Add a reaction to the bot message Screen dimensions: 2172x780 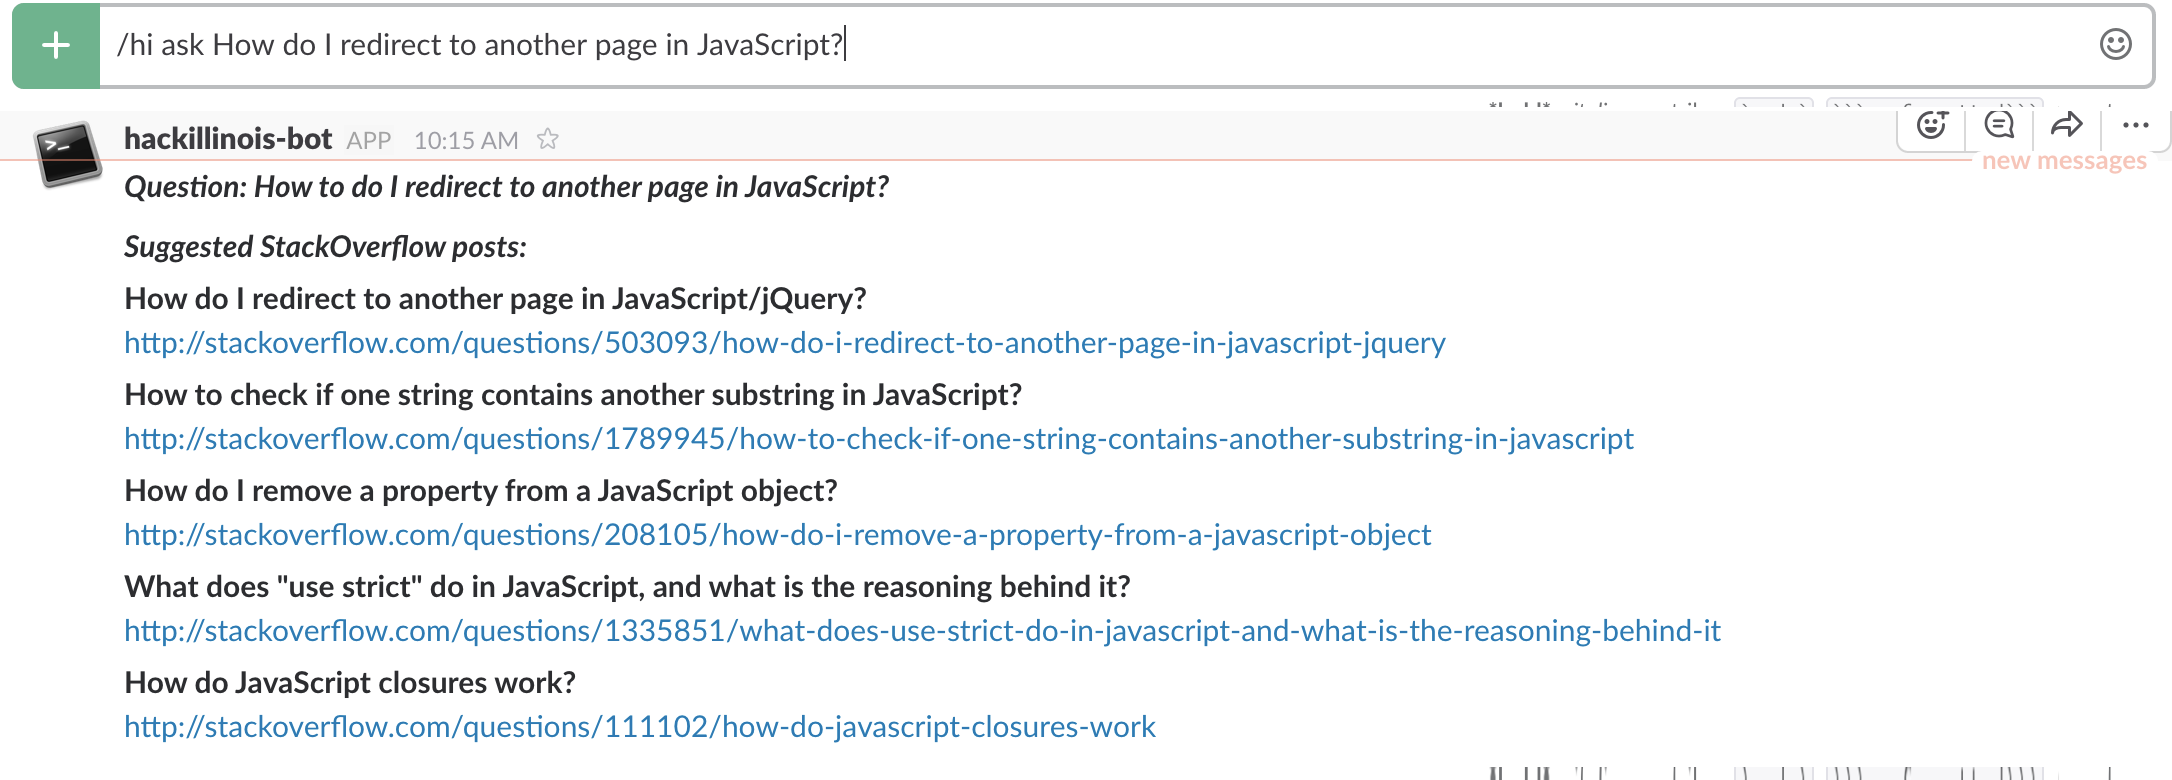coord(1932,125)
